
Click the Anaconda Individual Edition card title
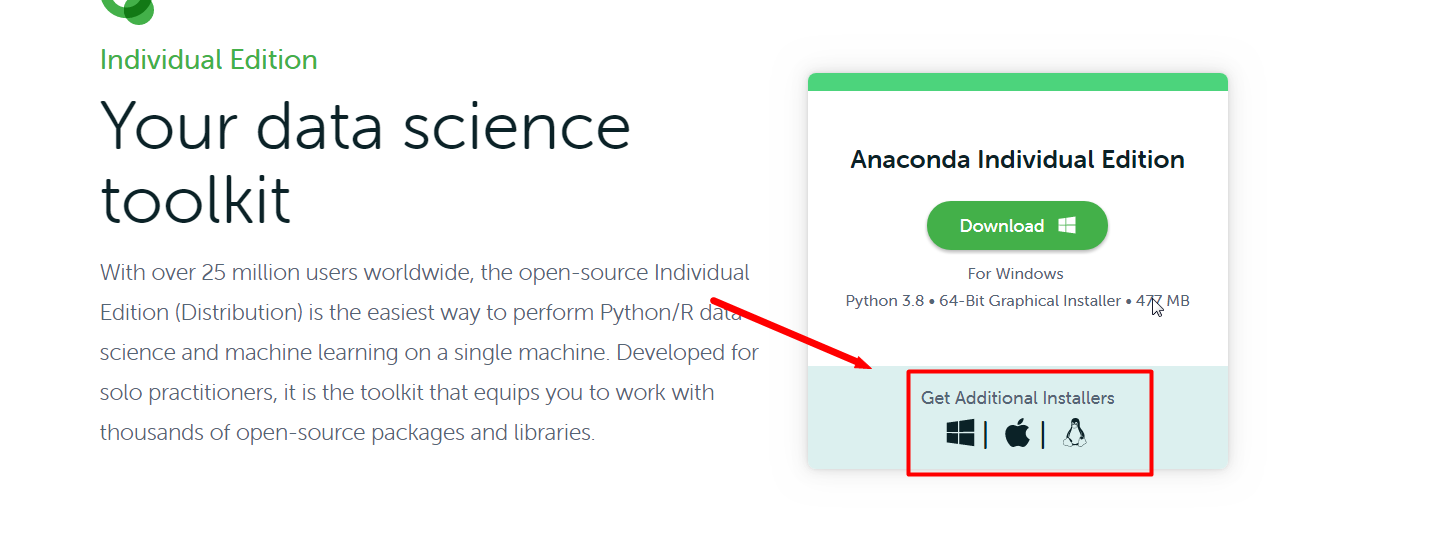(x=1017, y=160)
